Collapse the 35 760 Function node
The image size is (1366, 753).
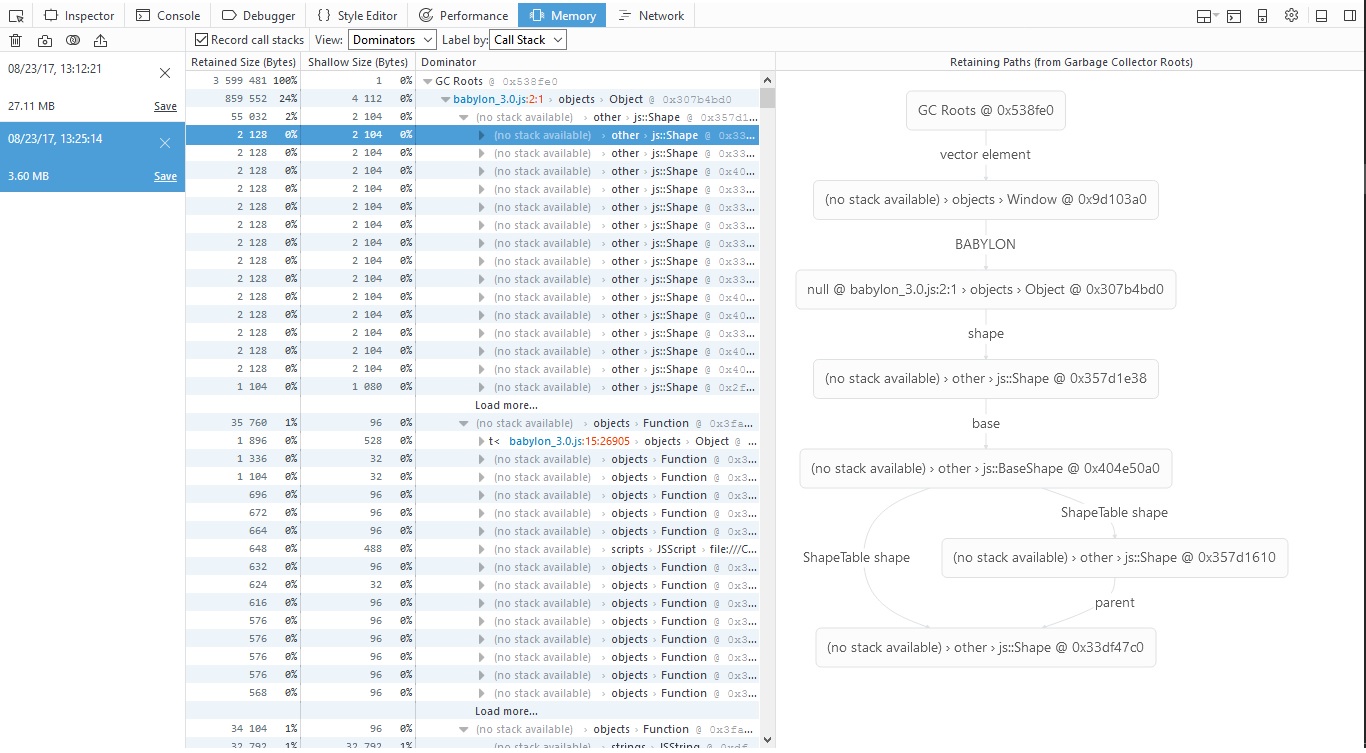click(x=463, y=423)
